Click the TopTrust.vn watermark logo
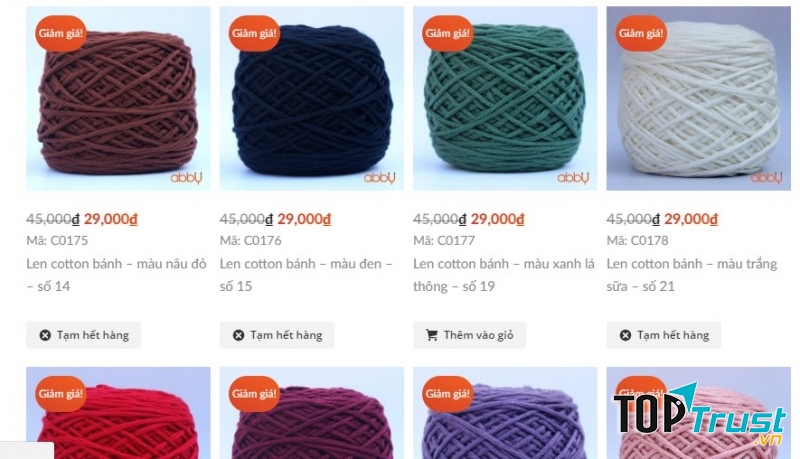The image size is (800, 459). tap(700, 414)
